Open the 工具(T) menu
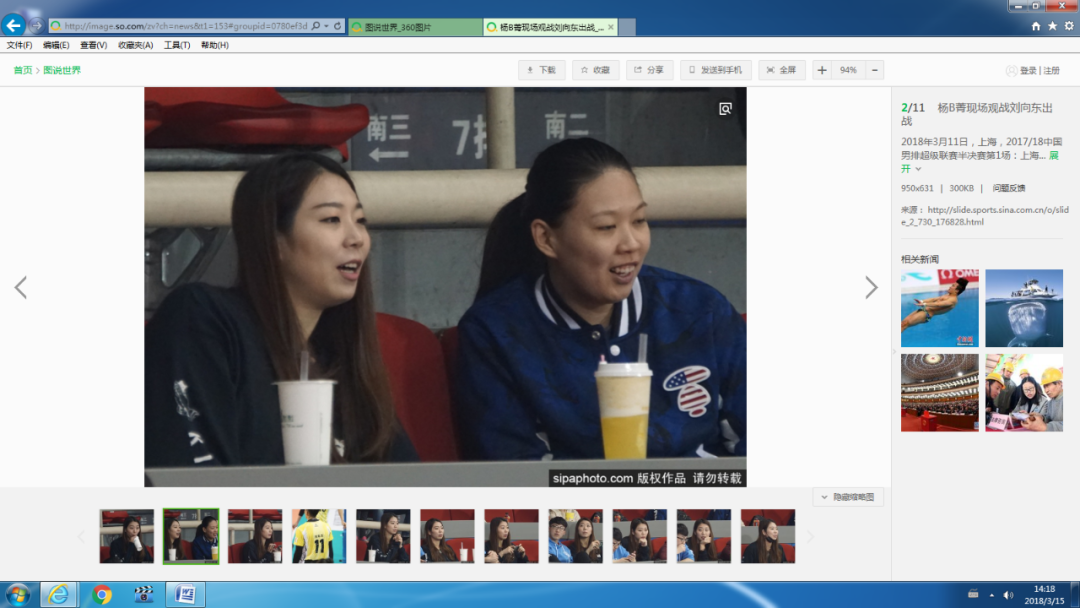1080x608 pixels. pyautogui.click(x=177, y=45)
